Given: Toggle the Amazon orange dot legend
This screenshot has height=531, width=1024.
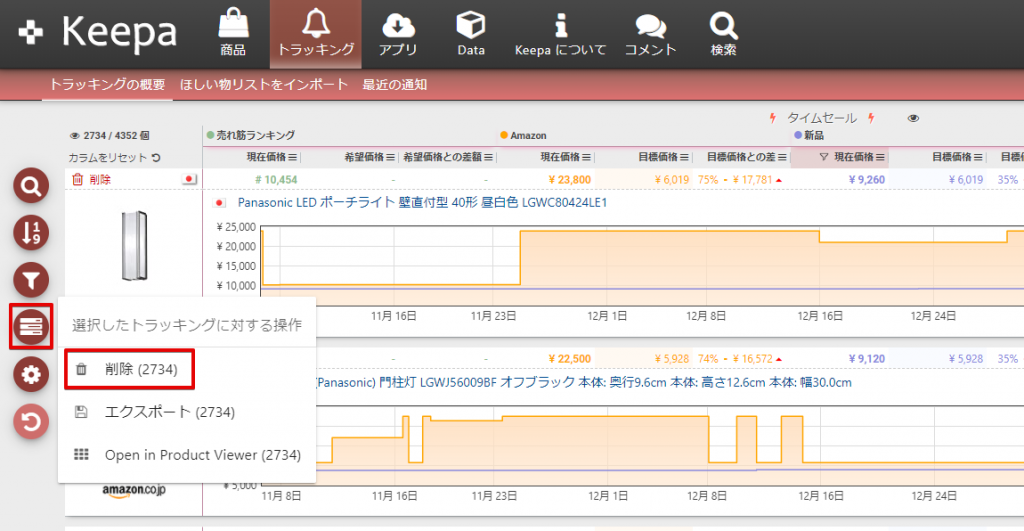Looking at the screenshot, I should tap(504, 135).
